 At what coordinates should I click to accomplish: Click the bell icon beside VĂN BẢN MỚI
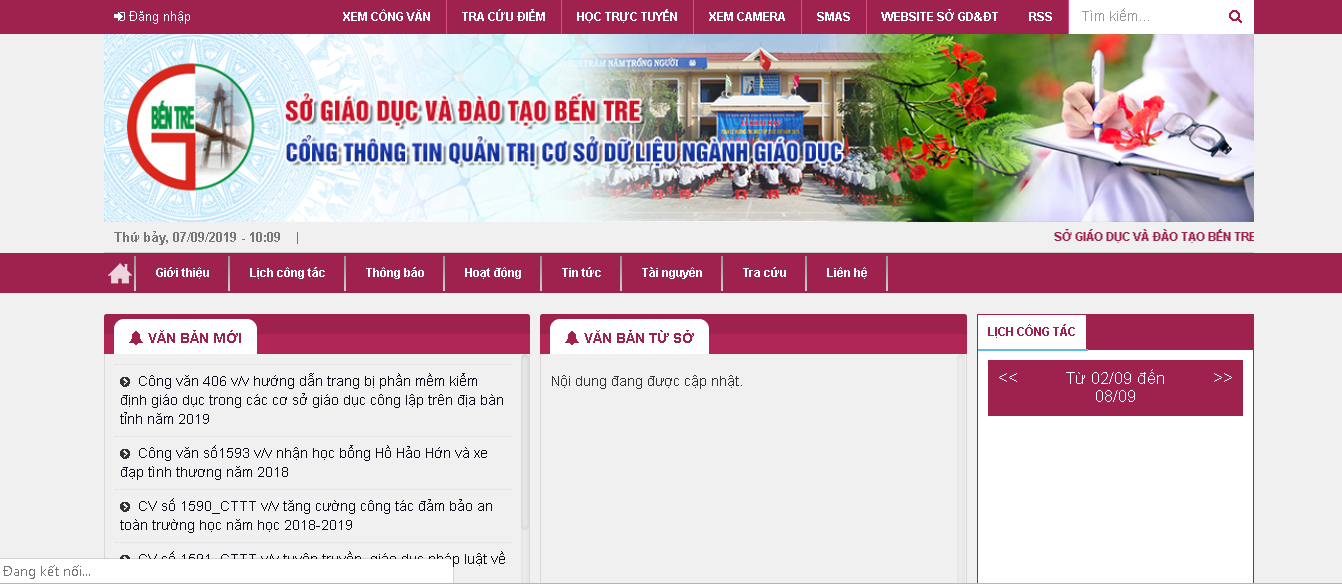click(x=135, y=338)
